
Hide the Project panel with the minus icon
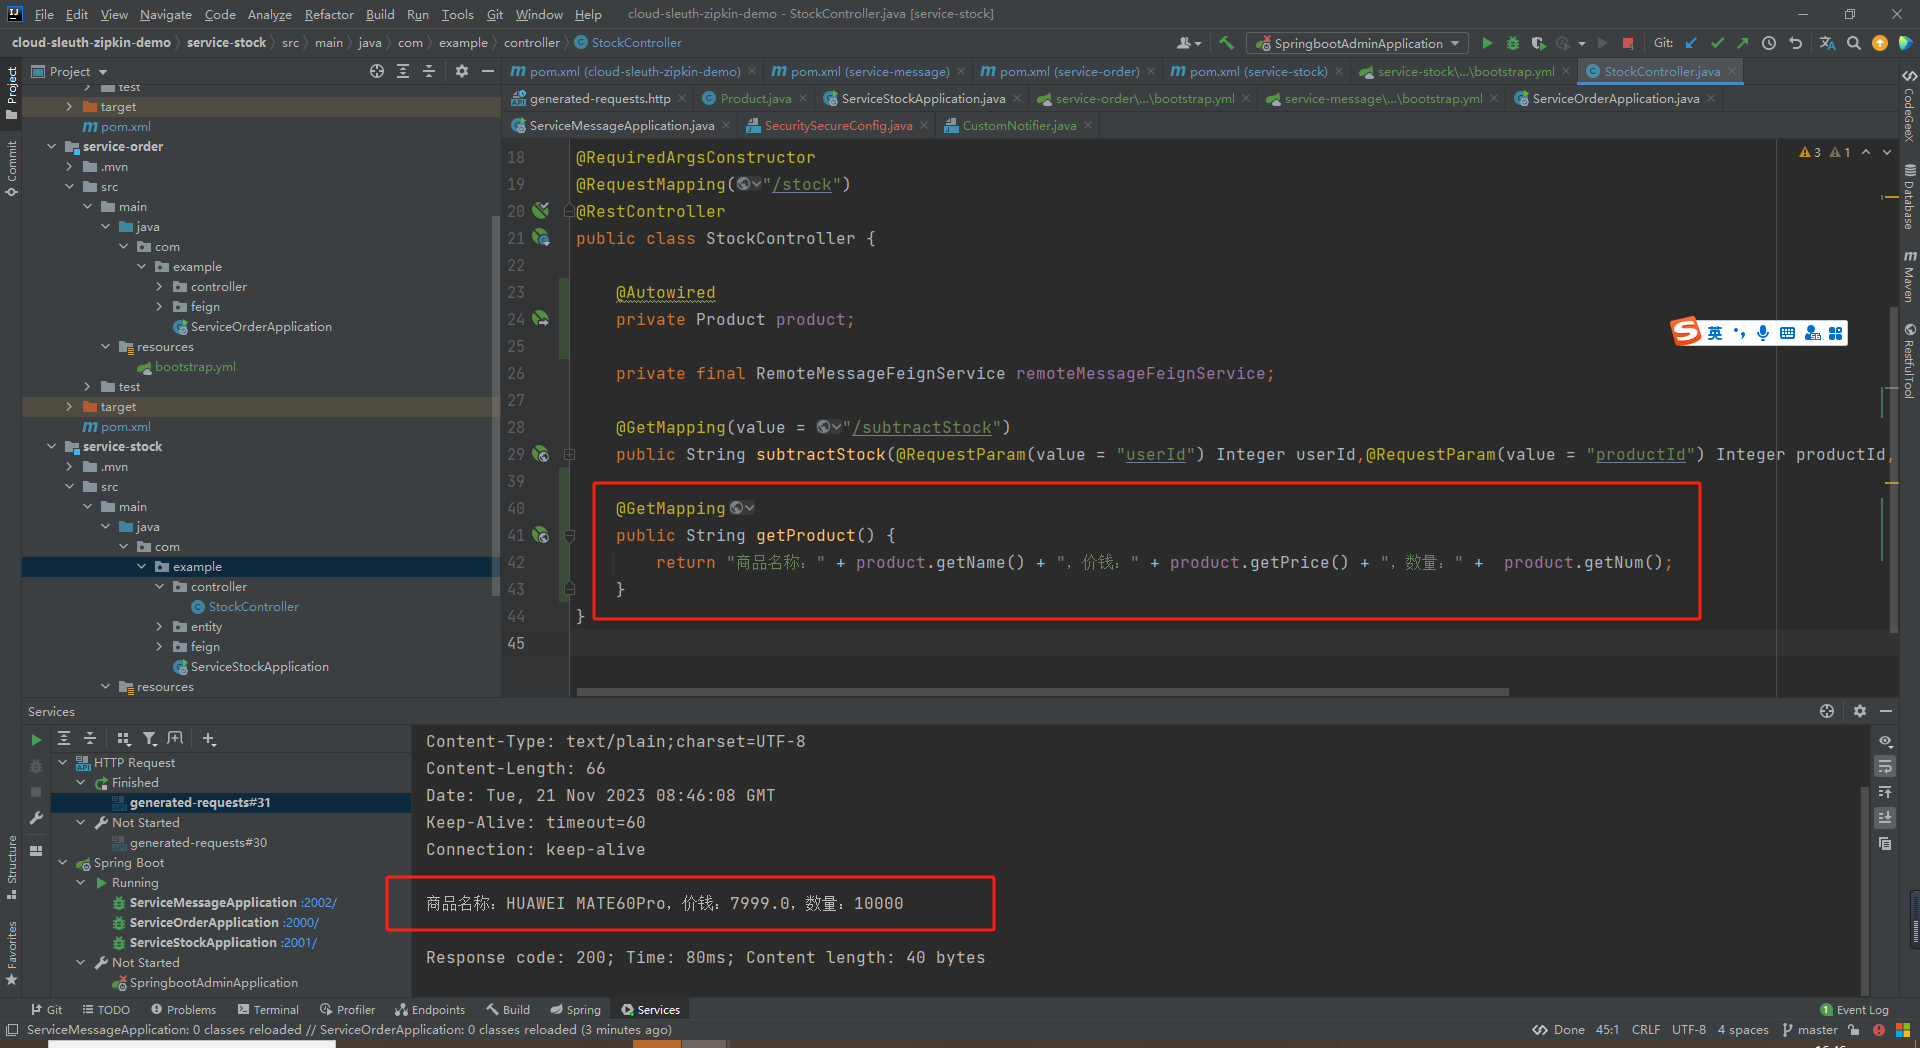(488, 71)
